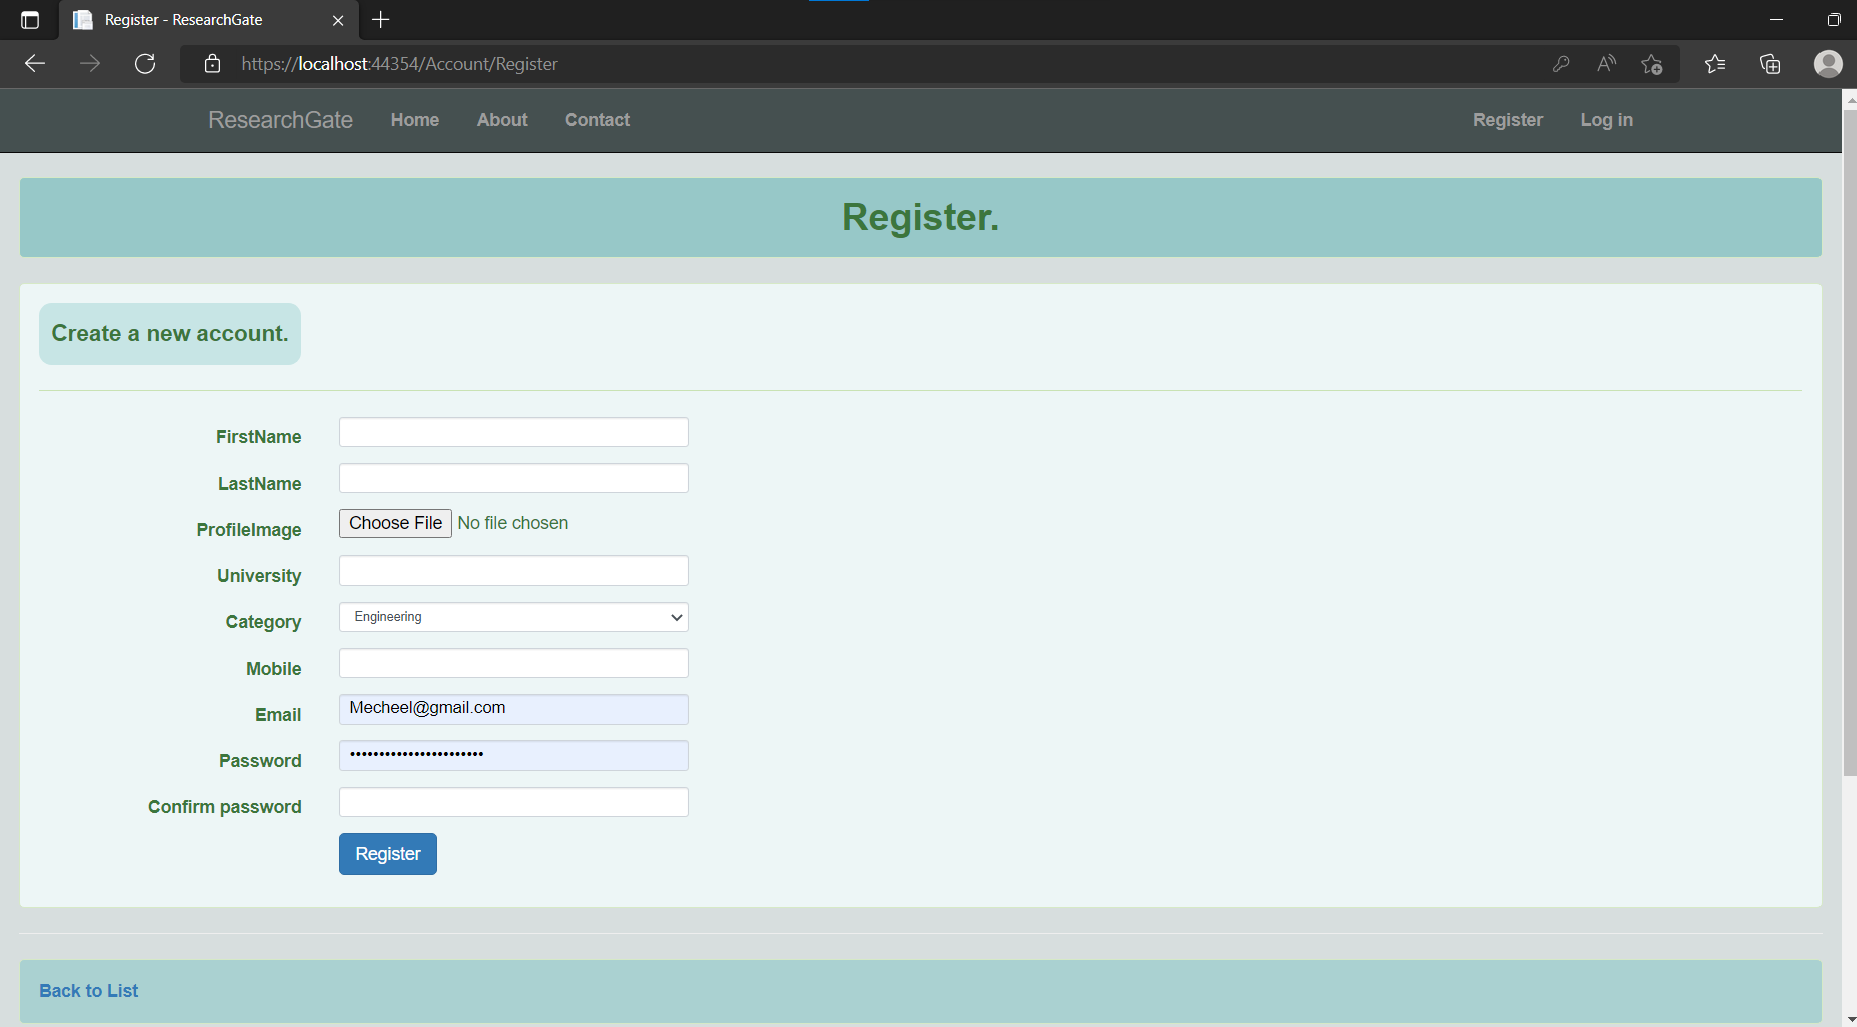Open the Contact page
The height and width of the screenshot is (1027, 1857).
pyautogui.click(x=596, y=120)
